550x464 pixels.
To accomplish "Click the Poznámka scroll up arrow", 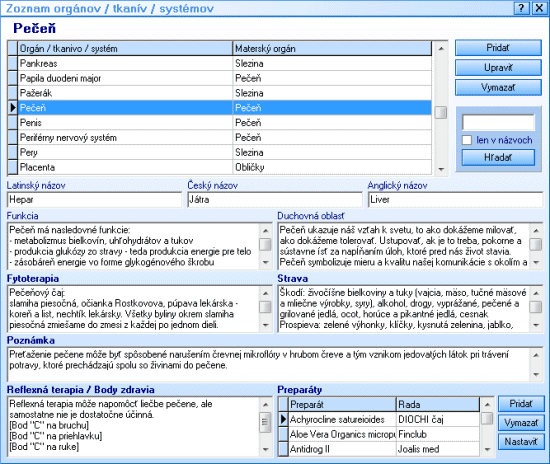I will [536, 355].
